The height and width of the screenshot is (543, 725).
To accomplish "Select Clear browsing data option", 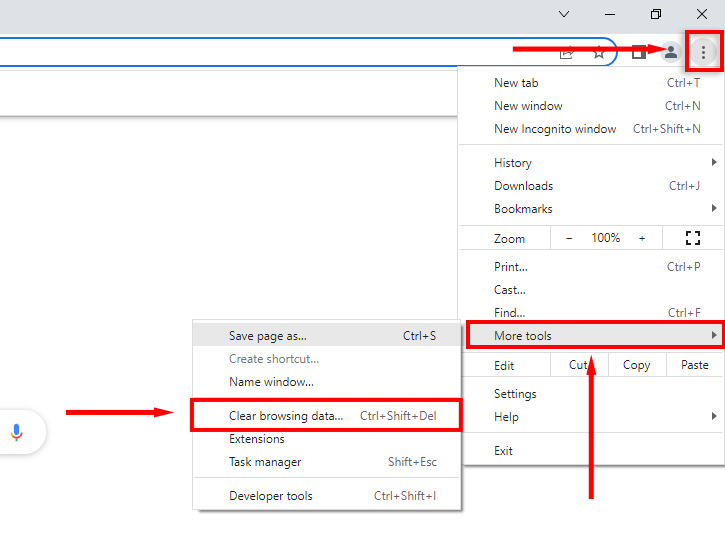I will (286, 416).
